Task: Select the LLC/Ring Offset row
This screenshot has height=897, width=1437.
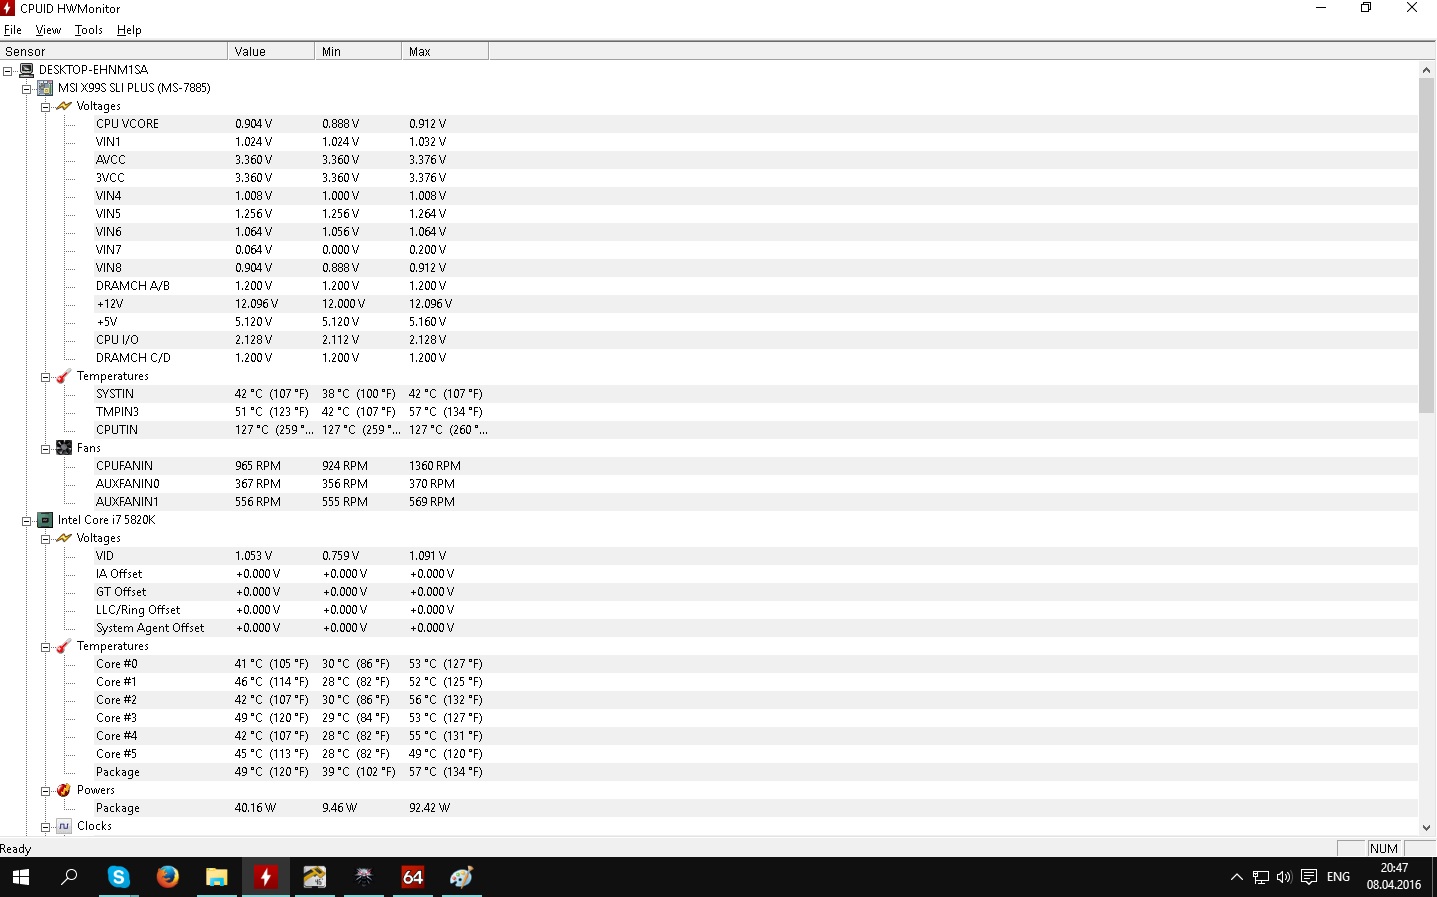Action: [x=756, y=610]
